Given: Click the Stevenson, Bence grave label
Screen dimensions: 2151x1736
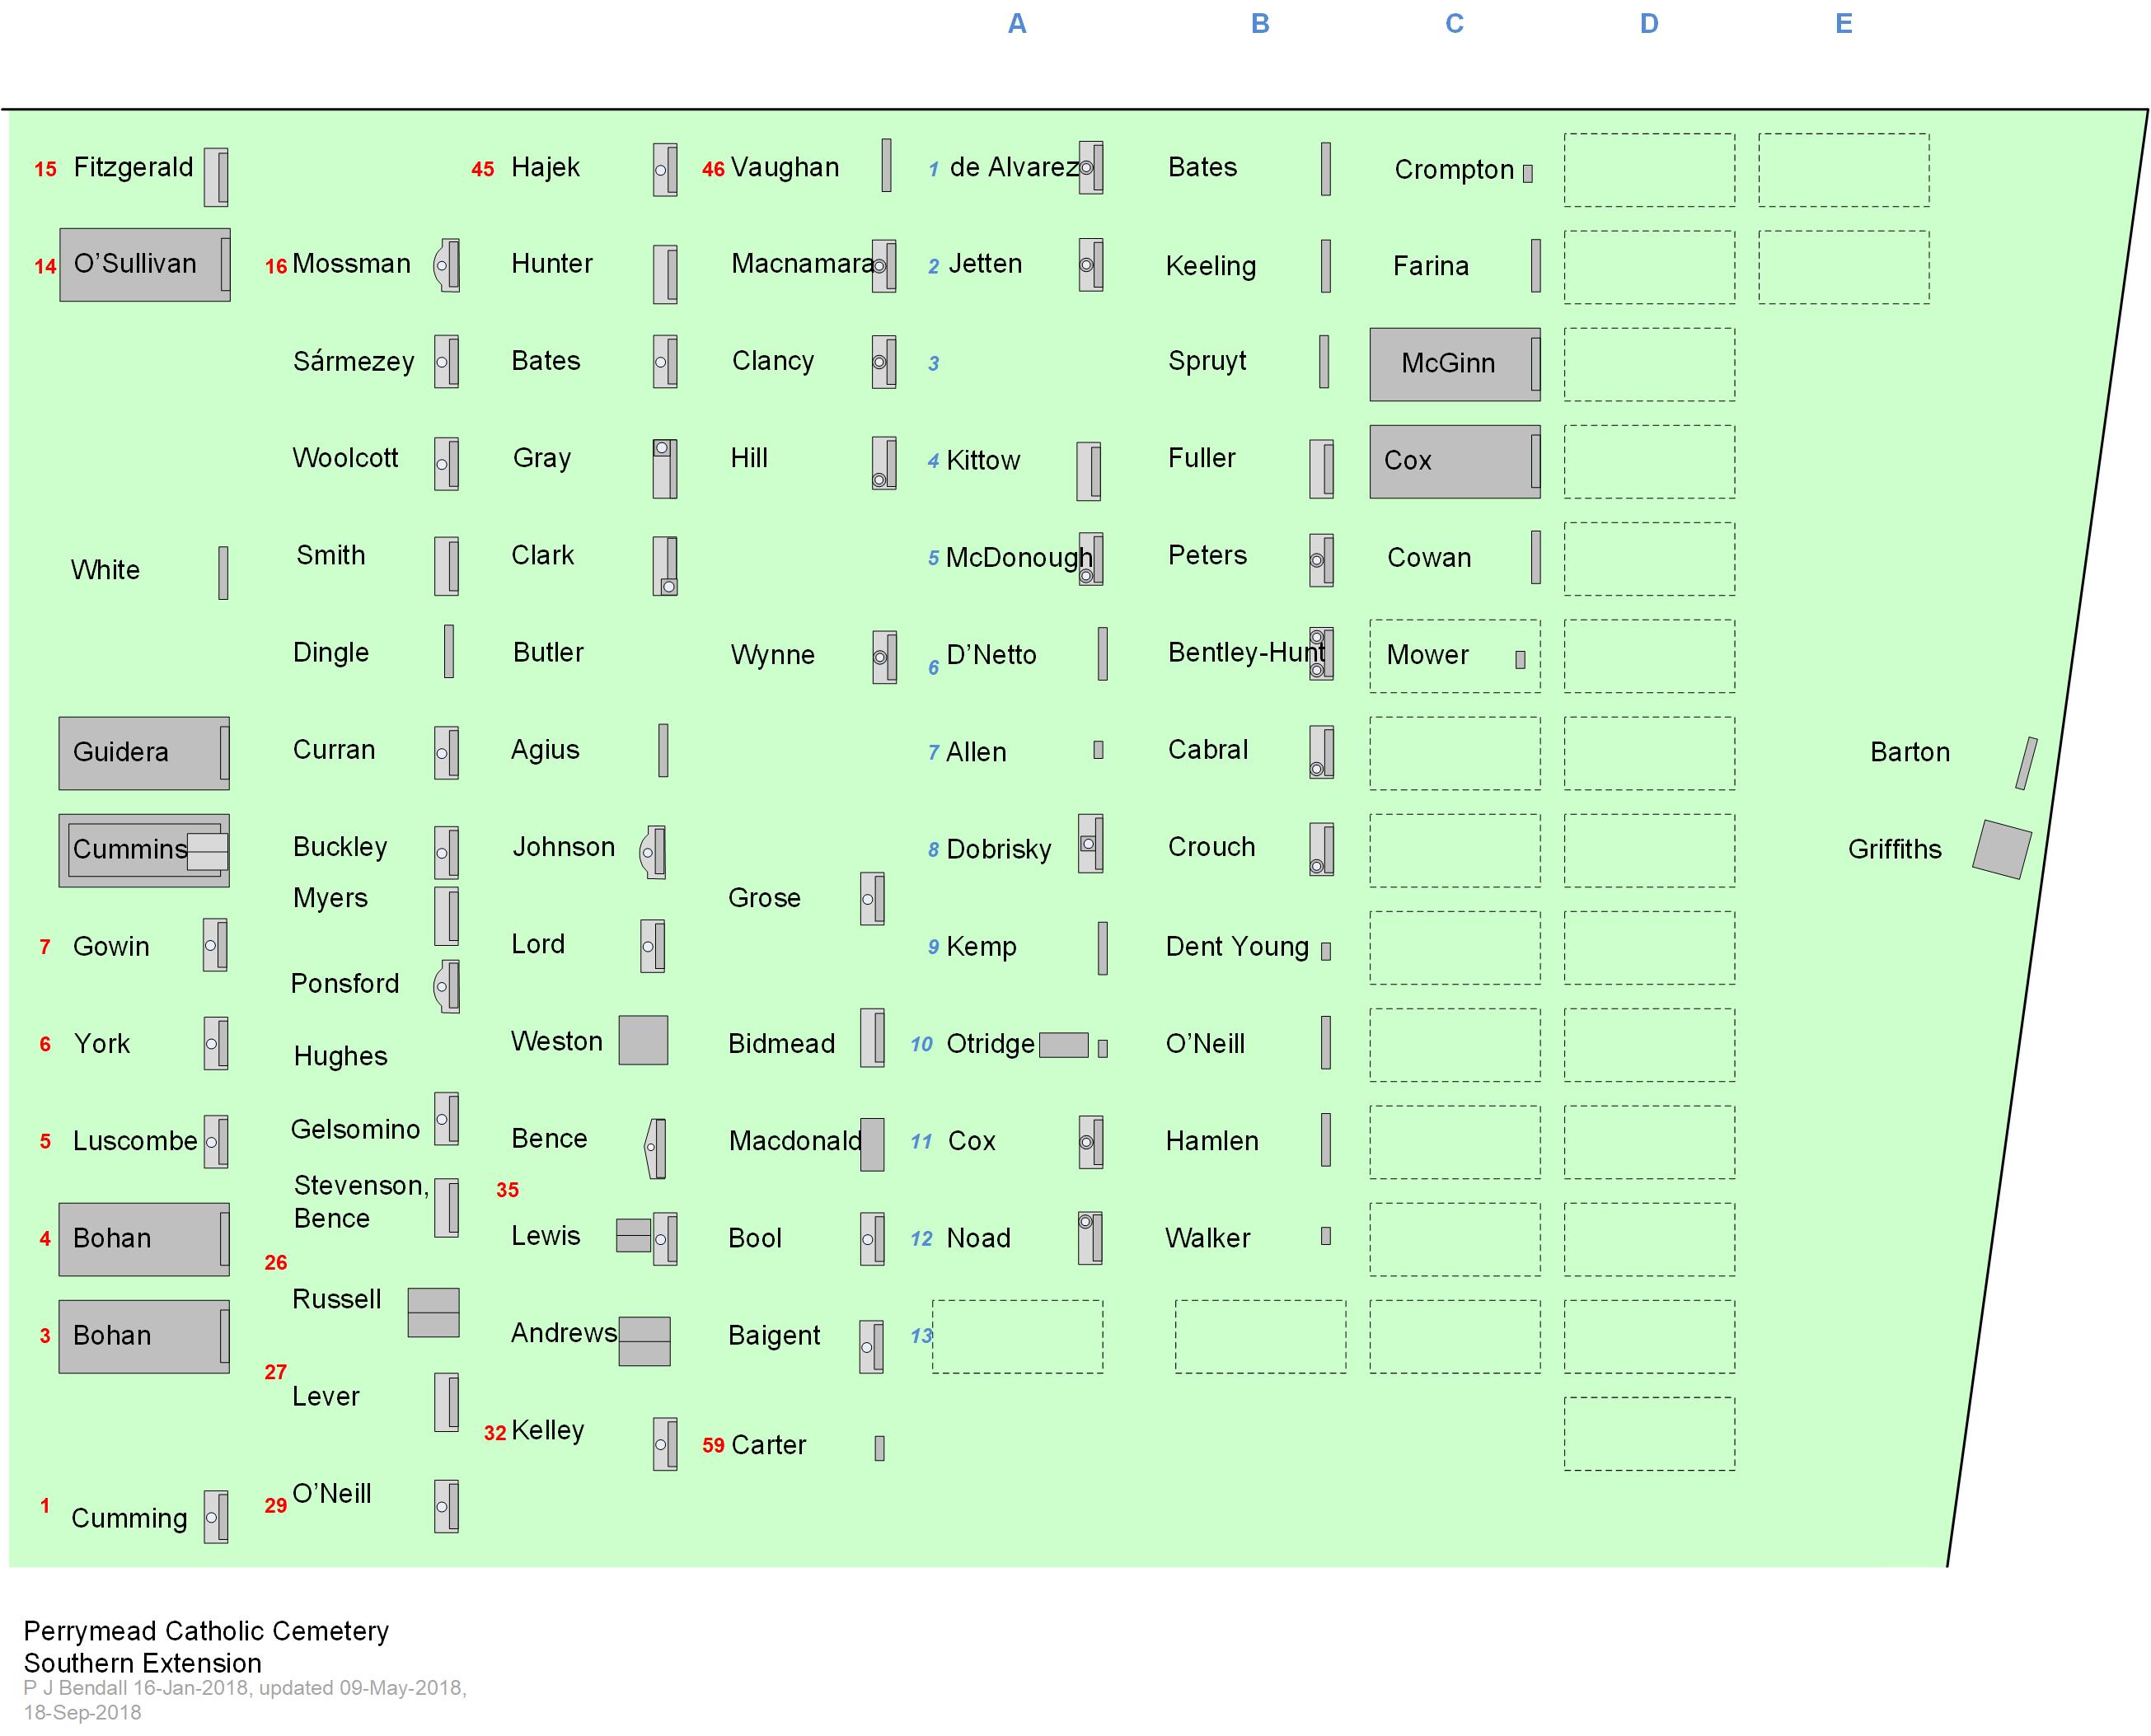Looking at the screenshot, I should 361,1202.
